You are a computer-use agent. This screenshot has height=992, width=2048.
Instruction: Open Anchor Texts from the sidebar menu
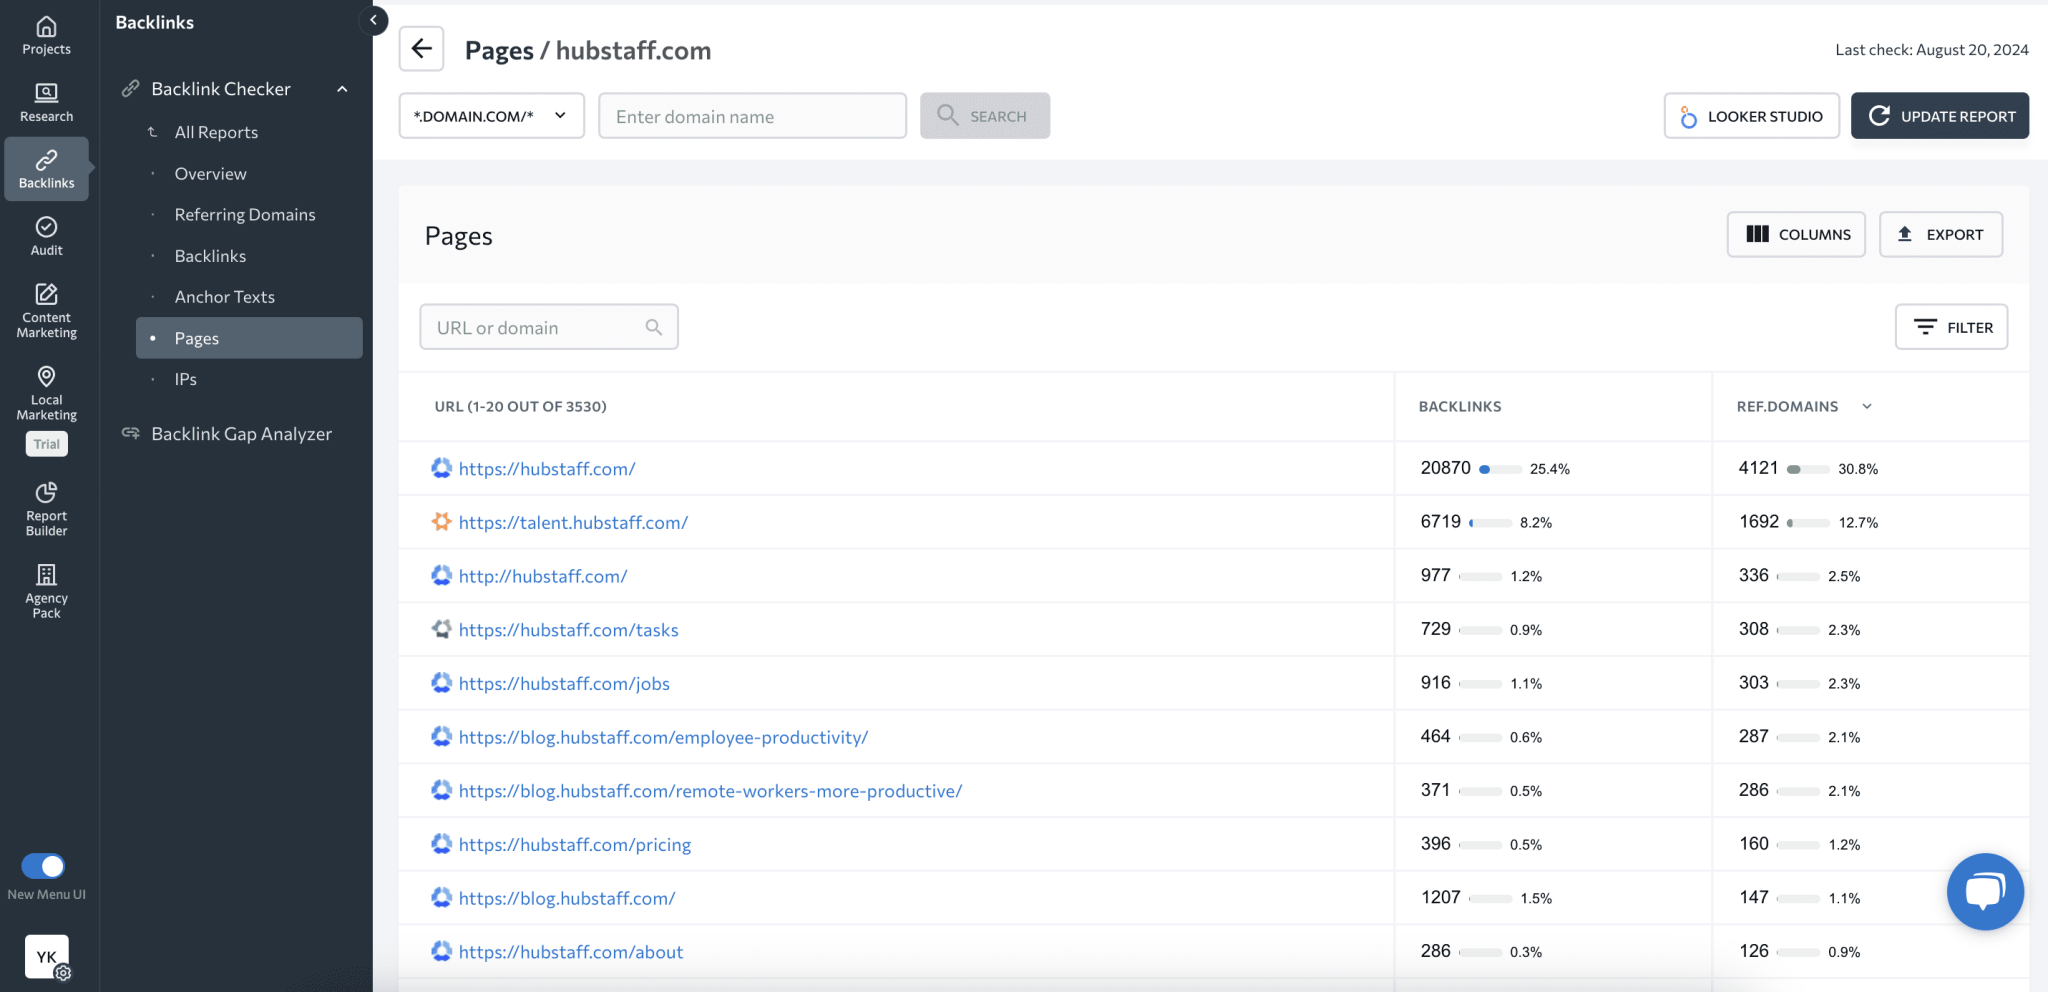pyautogui.click(x=224, y=296)
